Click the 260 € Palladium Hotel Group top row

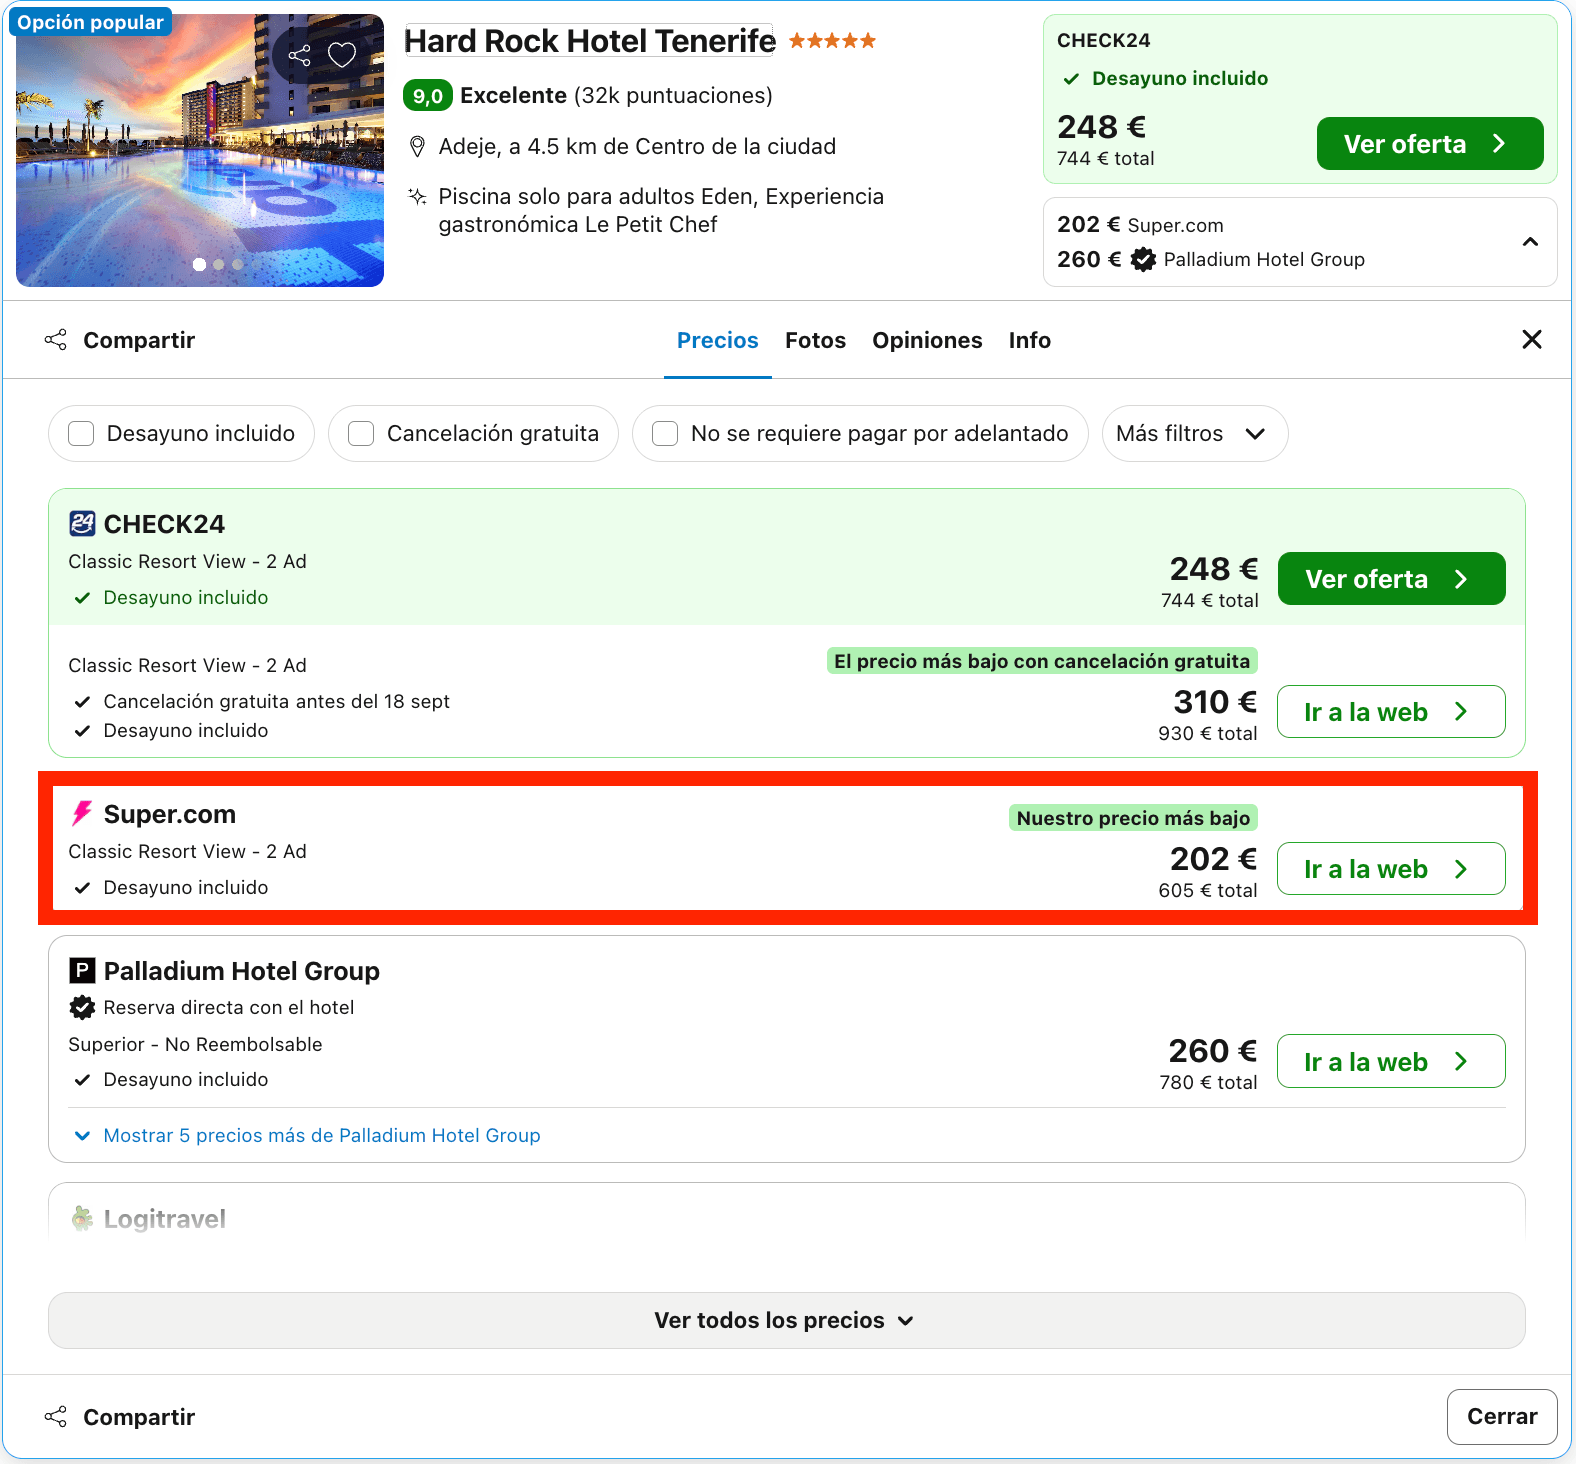(x=1211, y=260)
